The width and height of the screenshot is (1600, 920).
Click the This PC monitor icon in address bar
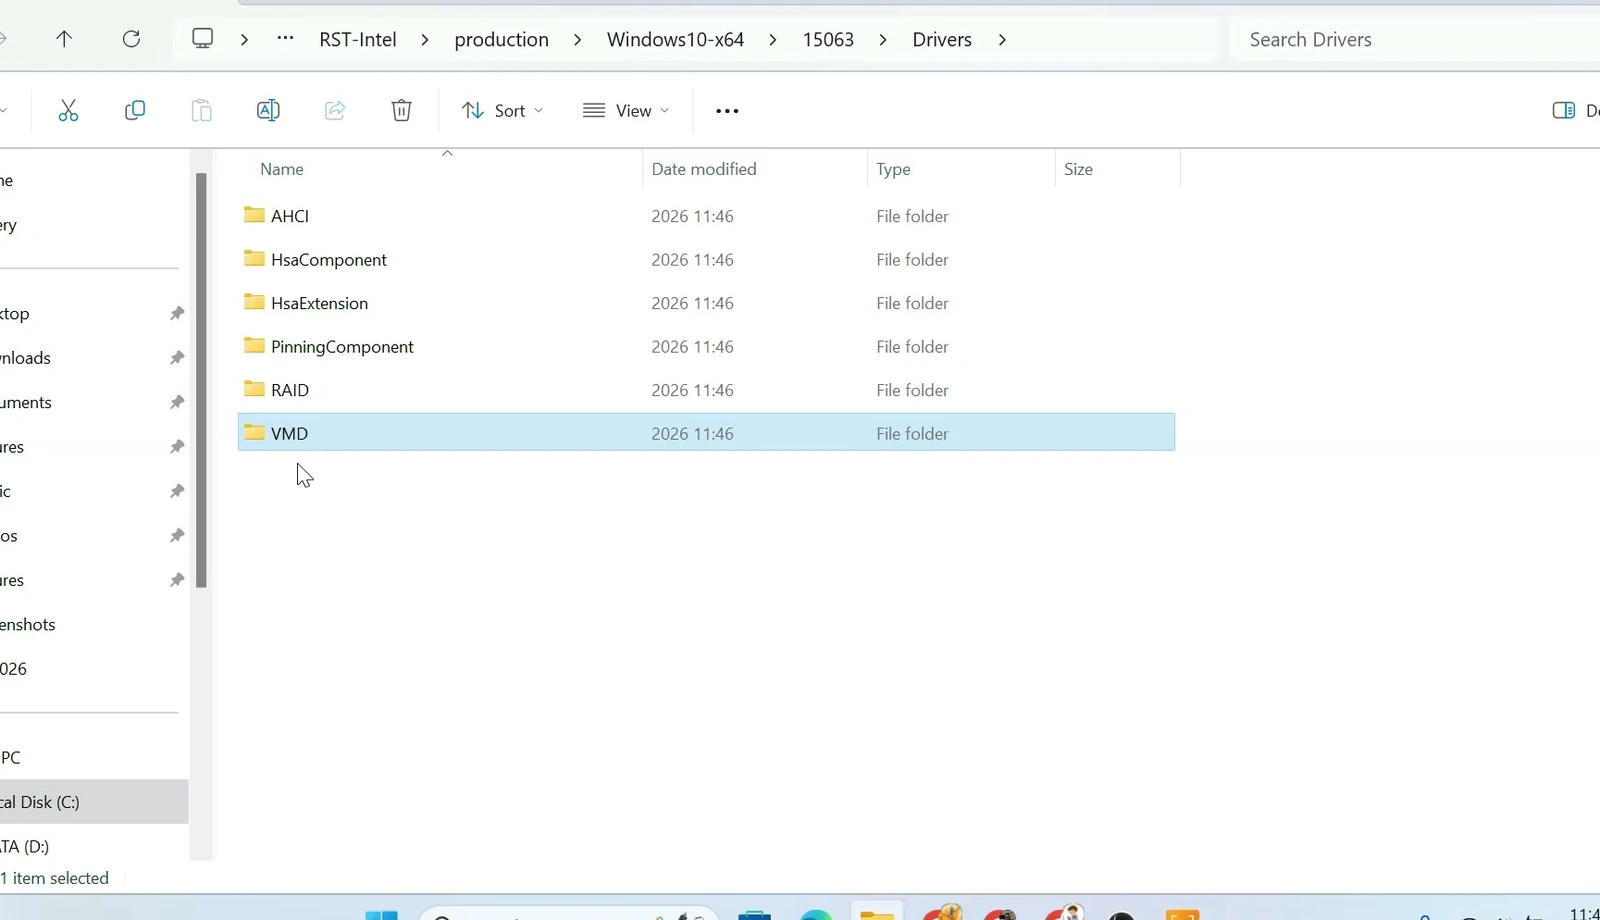coord(203,39)
